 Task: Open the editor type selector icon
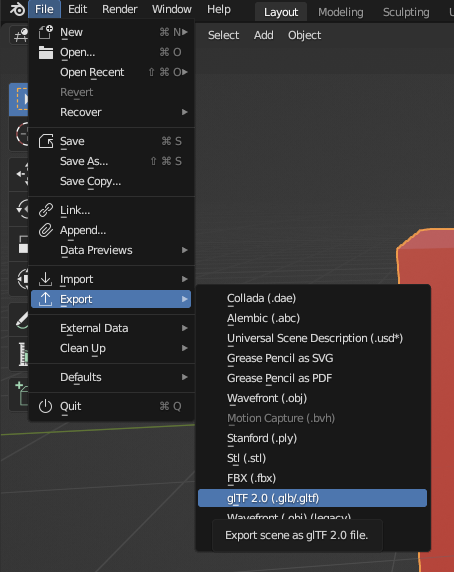(19, 35)
